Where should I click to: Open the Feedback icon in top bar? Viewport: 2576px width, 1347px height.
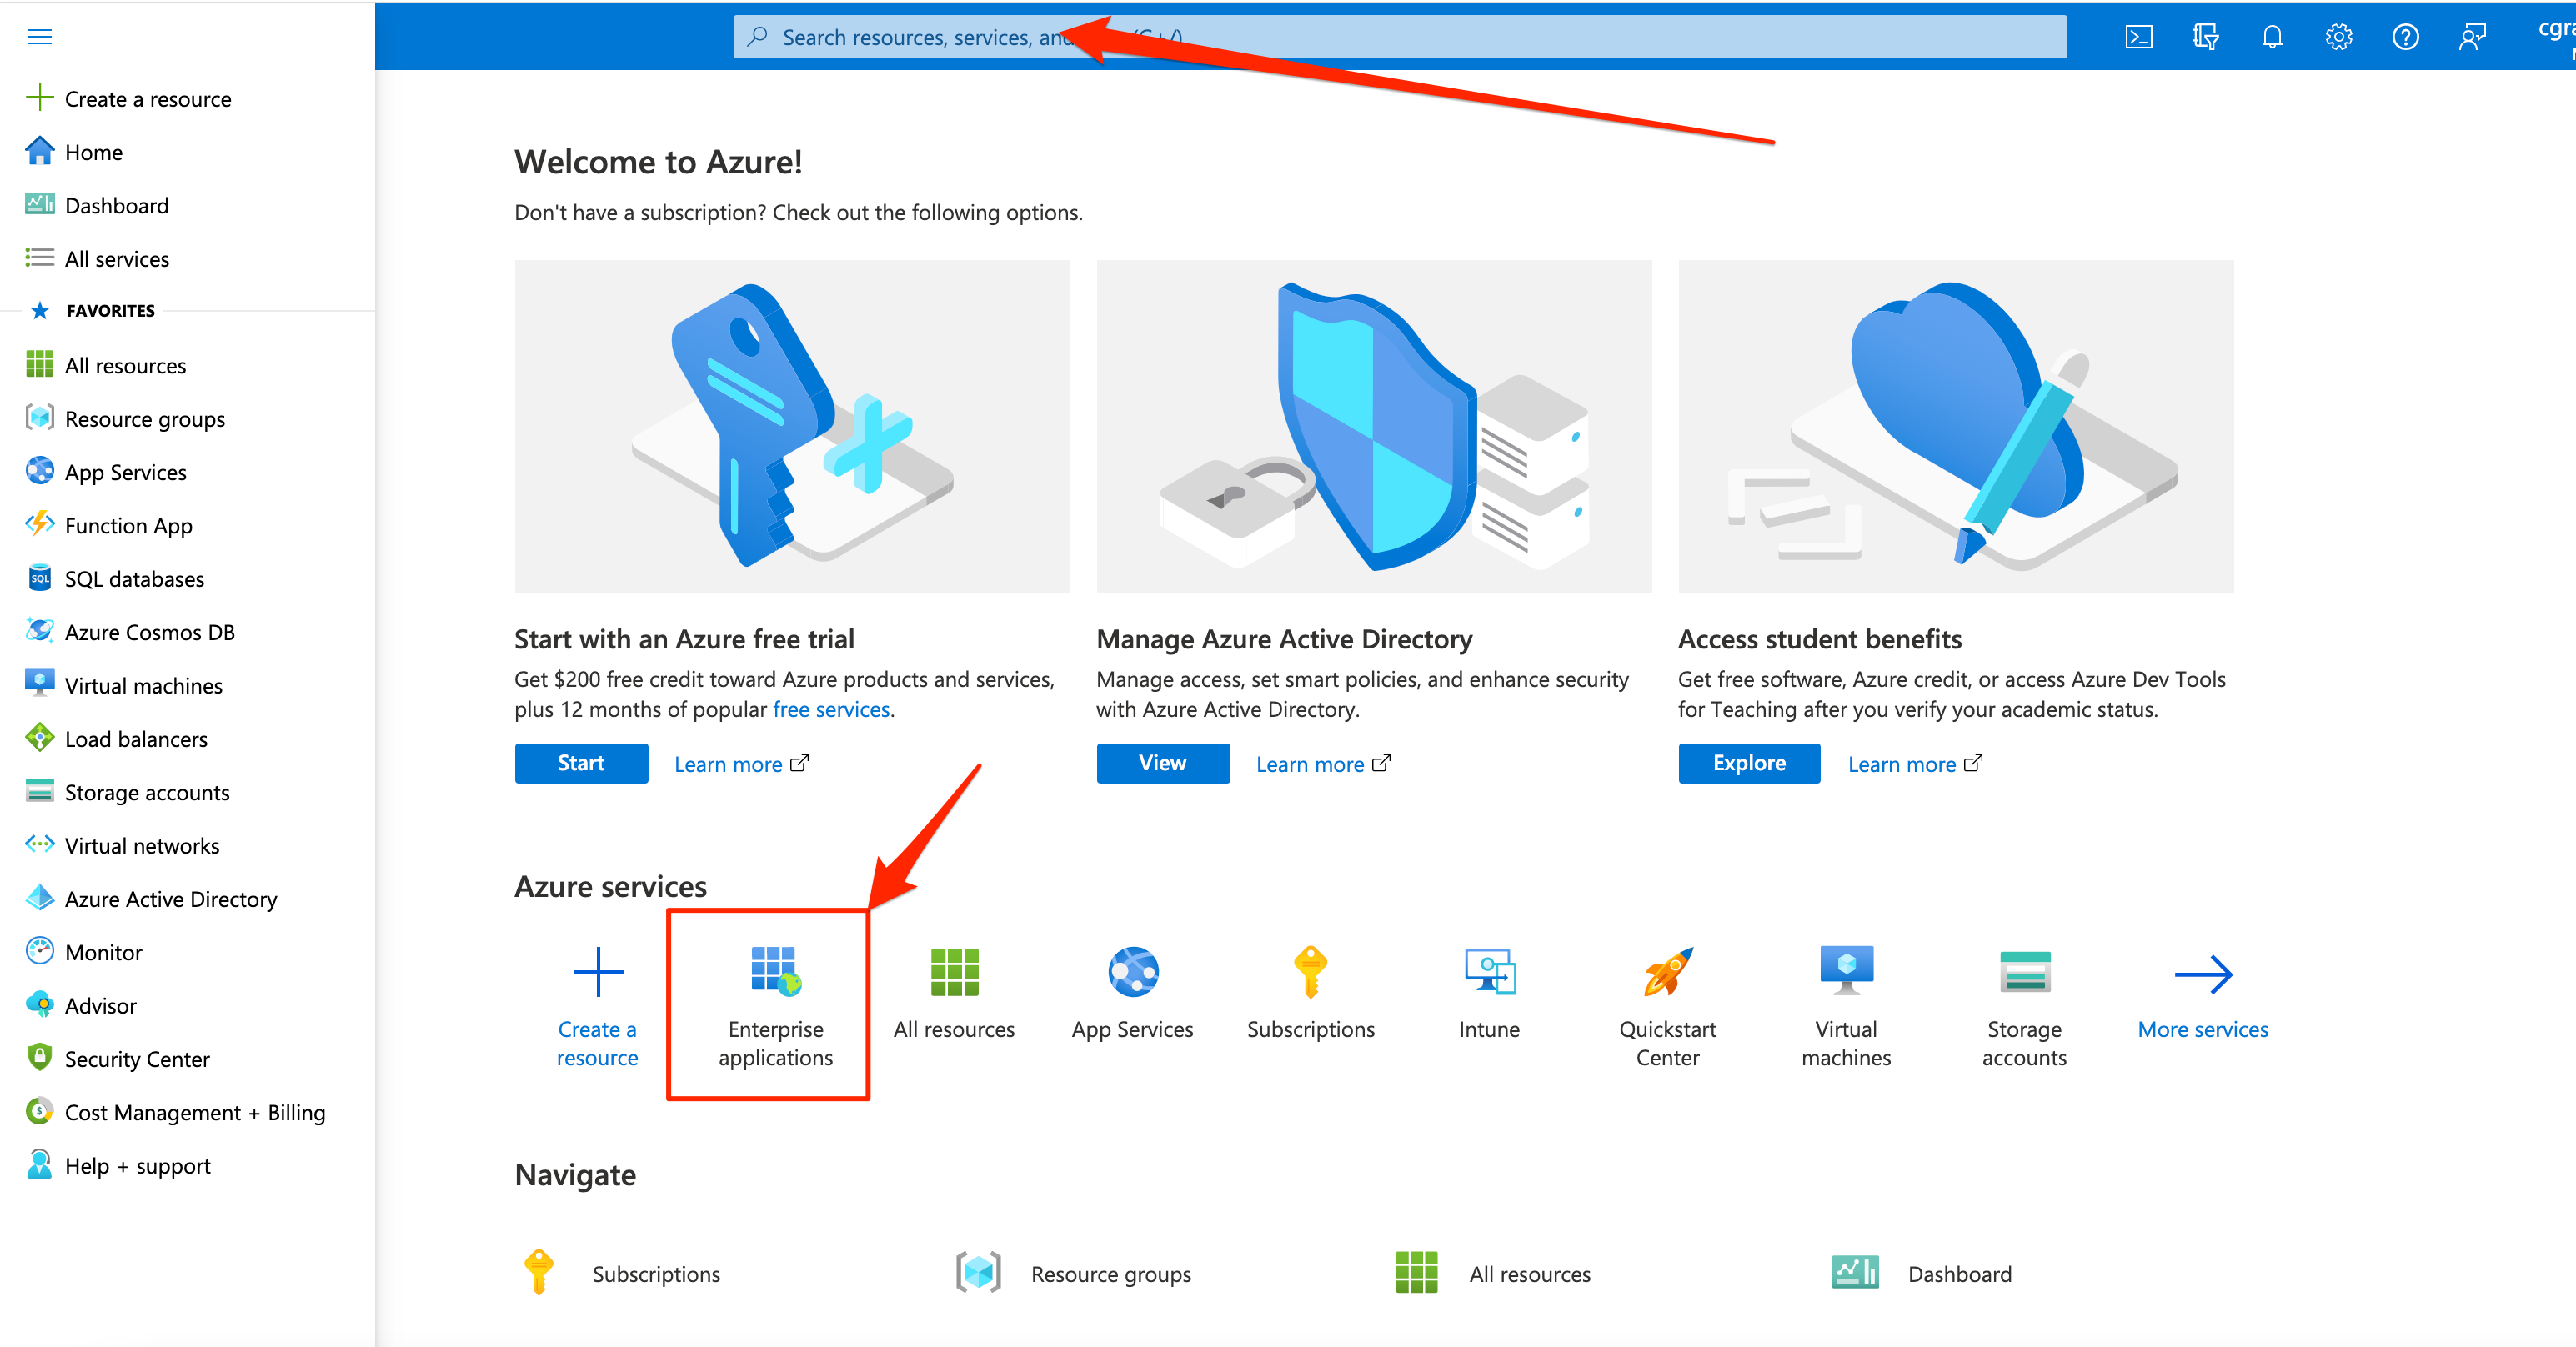pyautogui.click(x=2472, y=37)
